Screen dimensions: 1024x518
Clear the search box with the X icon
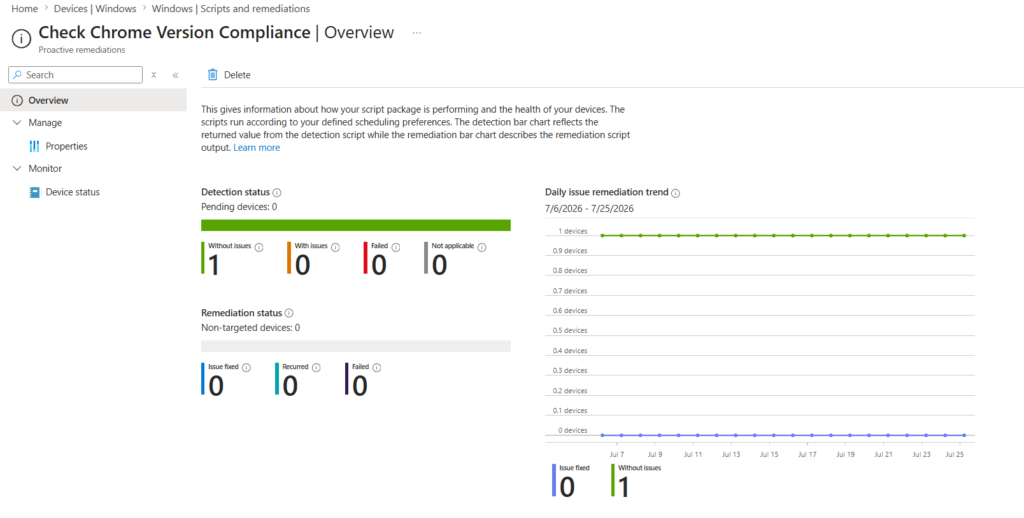click(153, 74)
